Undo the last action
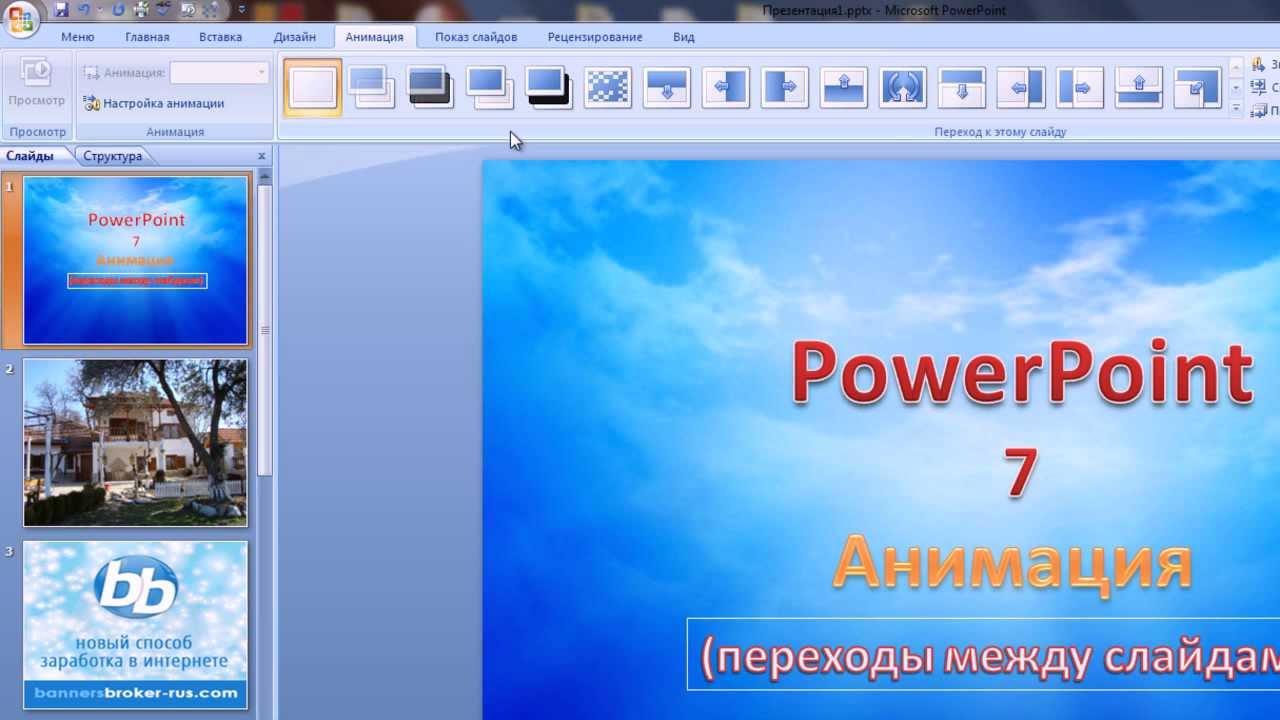Screen dimensions: 1280x720 83,10
